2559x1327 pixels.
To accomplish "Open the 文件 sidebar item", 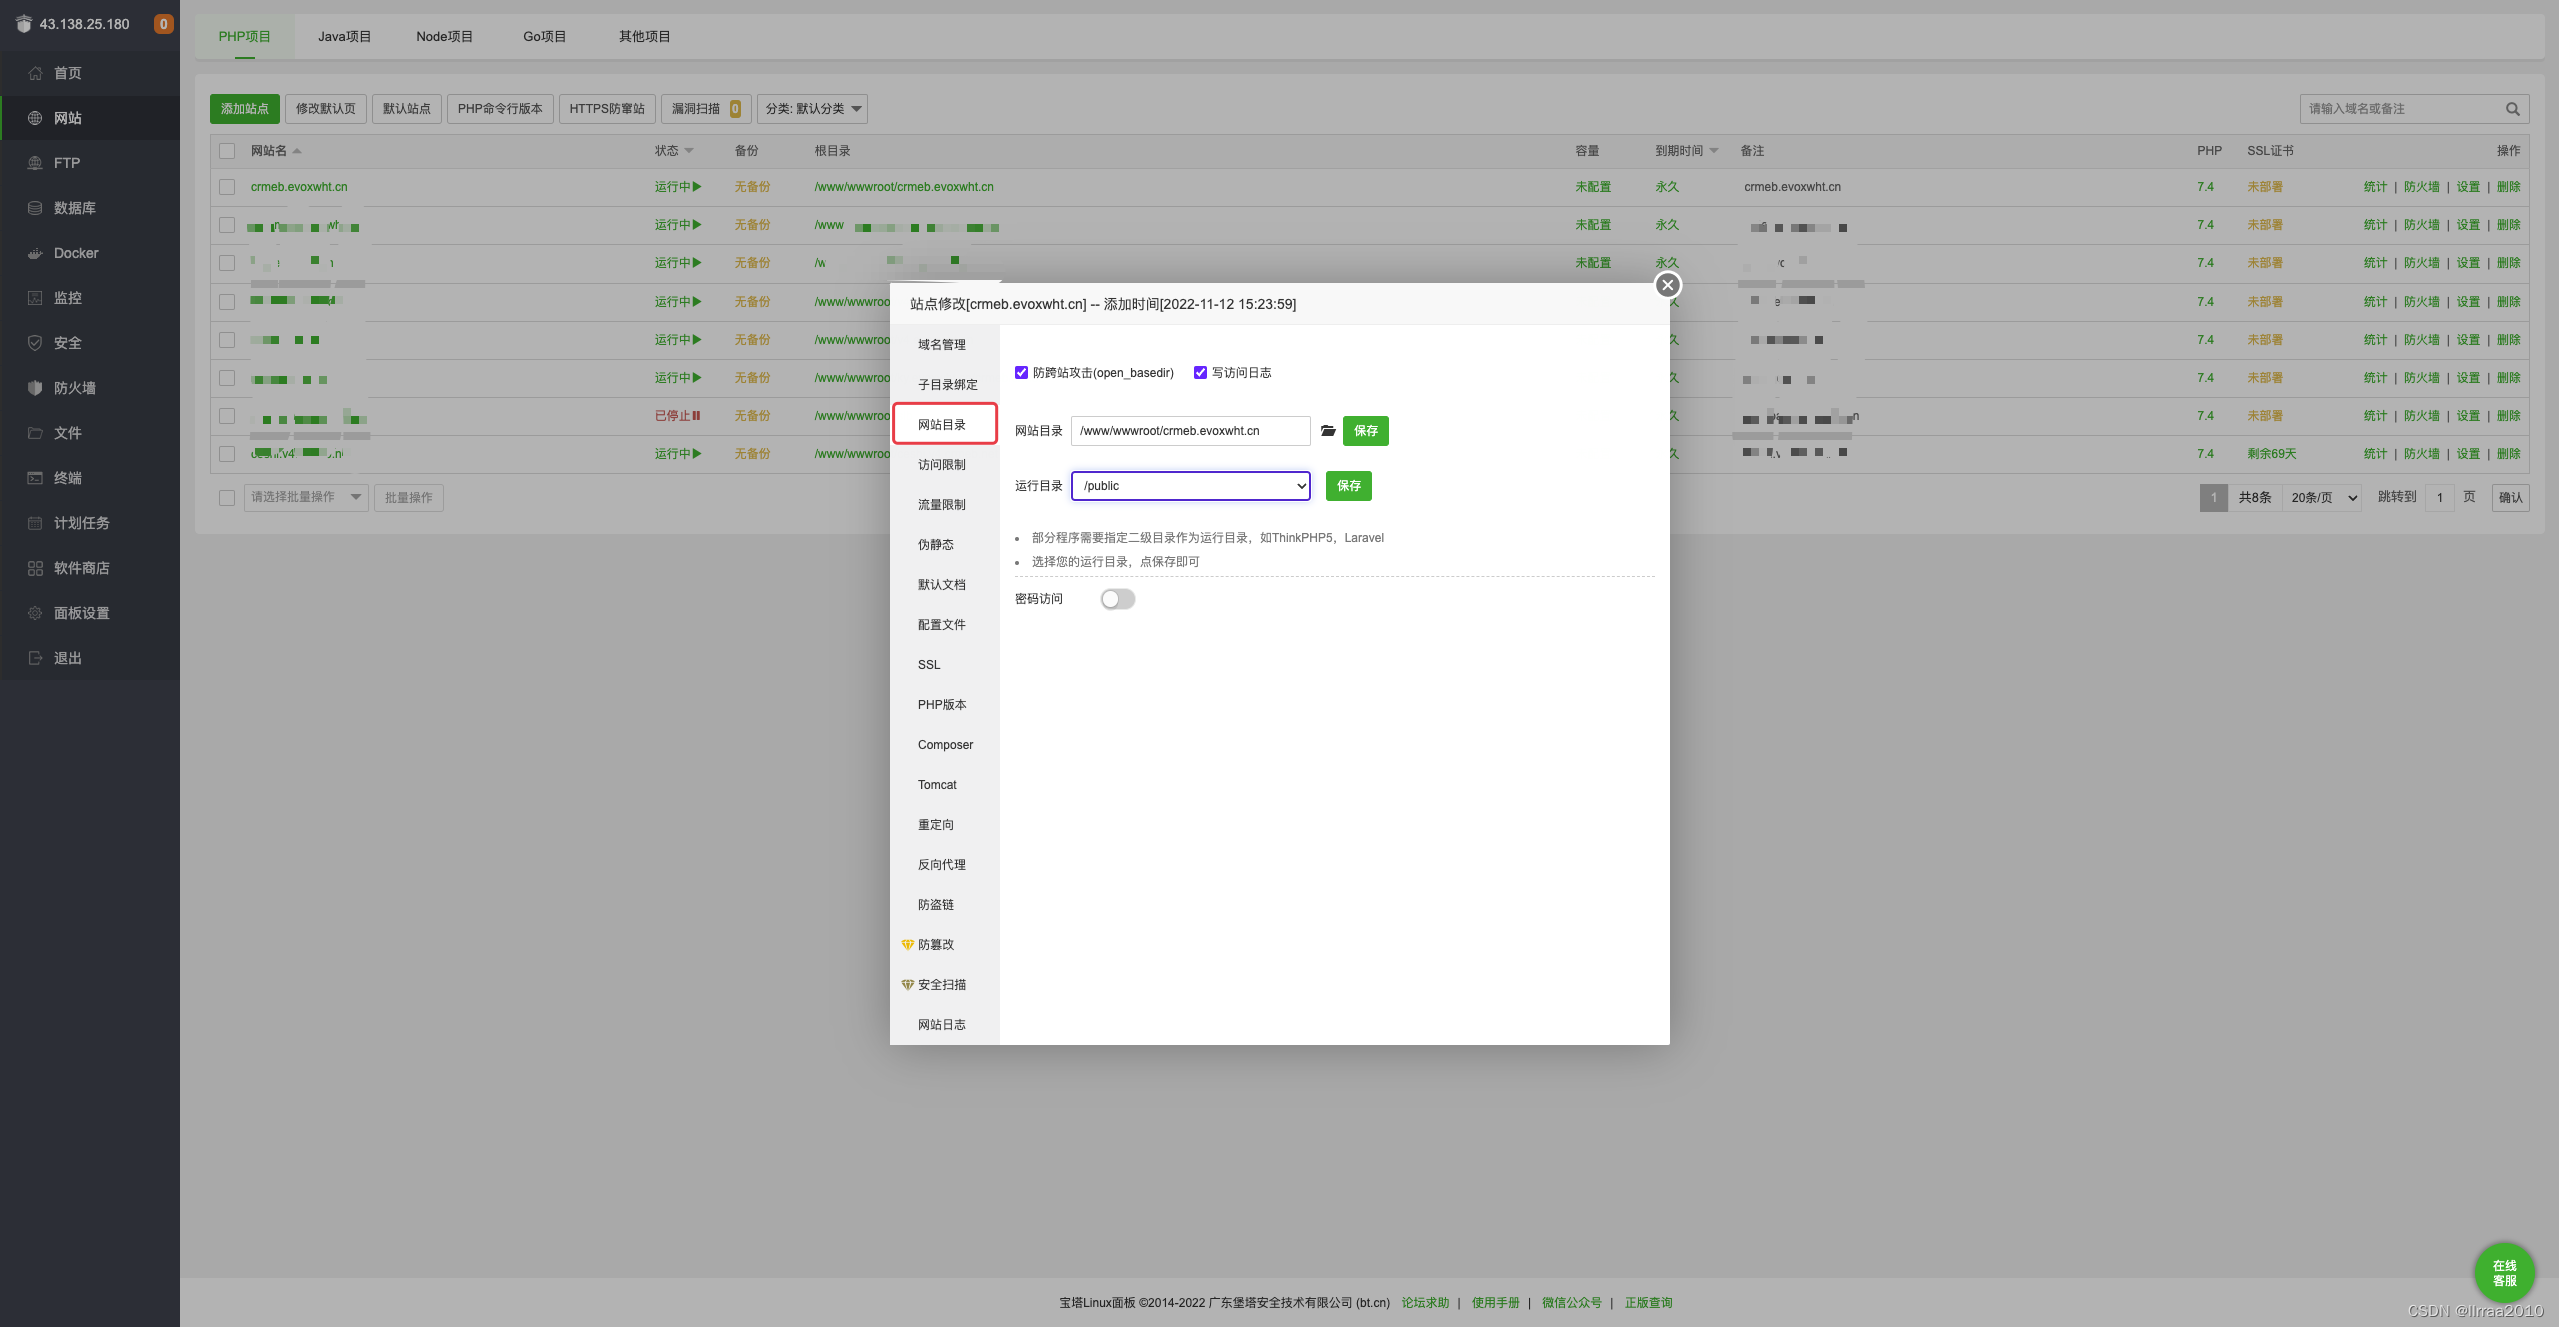I will pos(90,433).
